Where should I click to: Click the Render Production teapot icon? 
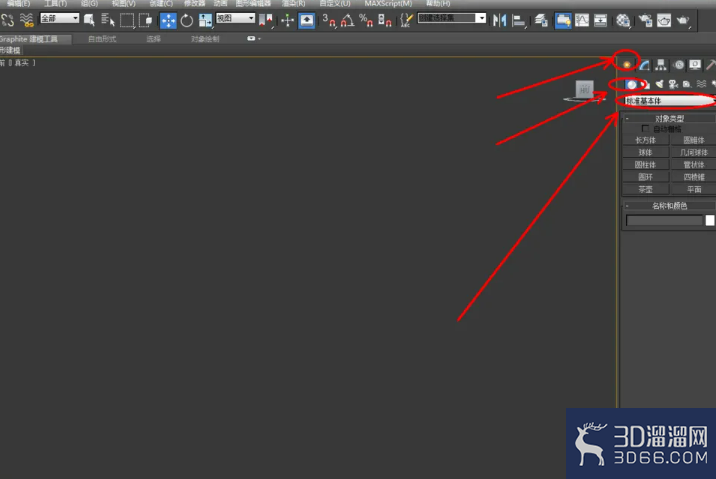click(x=683, y=20)
